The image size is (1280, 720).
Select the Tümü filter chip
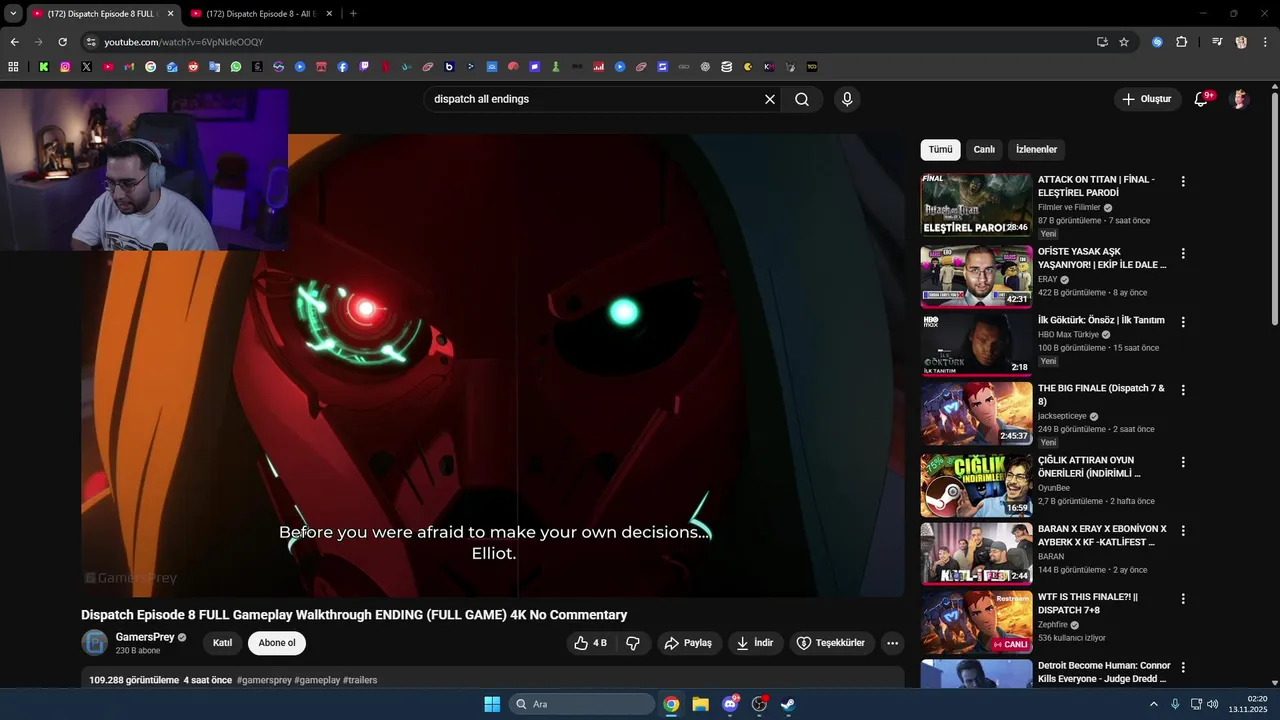(940, 150)
